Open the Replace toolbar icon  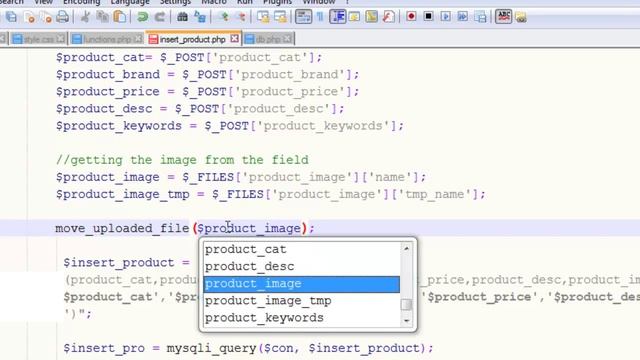(x=200, y=17)
